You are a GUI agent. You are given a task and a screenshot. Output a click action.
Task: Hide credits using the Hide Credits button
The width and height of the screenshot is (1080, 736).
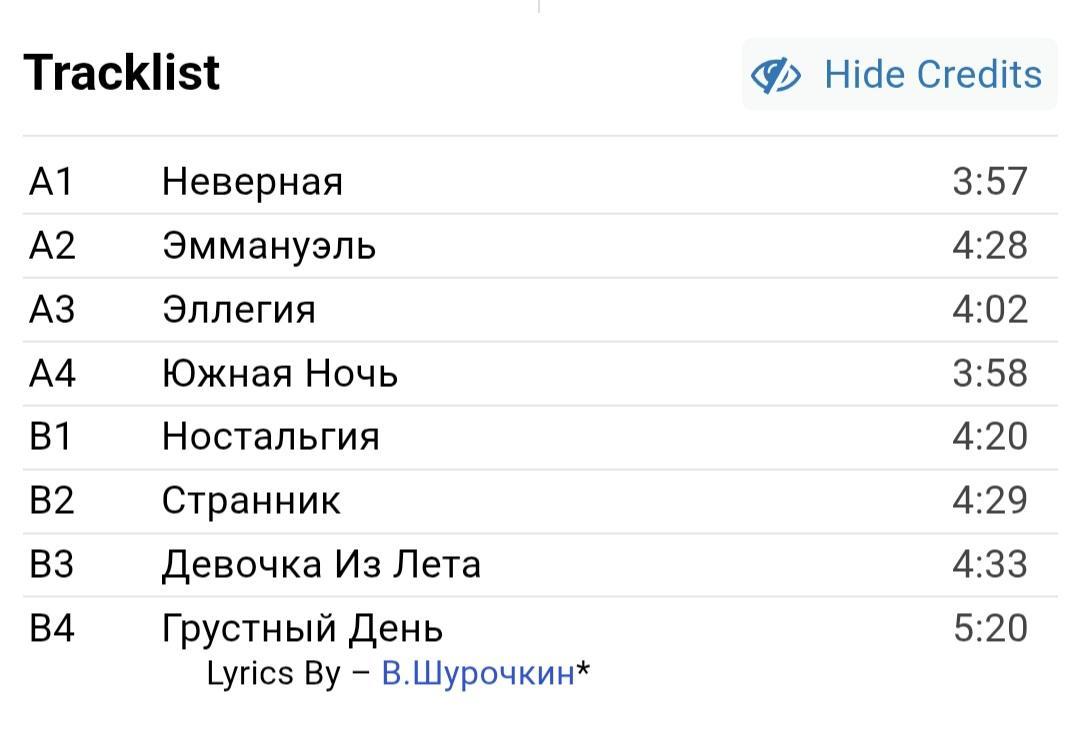(900, 74)
